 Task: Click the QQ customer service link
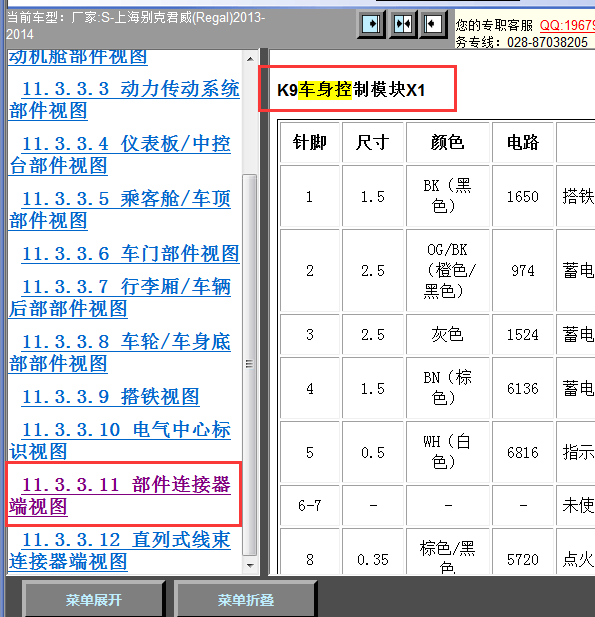[x=567, y=26]
